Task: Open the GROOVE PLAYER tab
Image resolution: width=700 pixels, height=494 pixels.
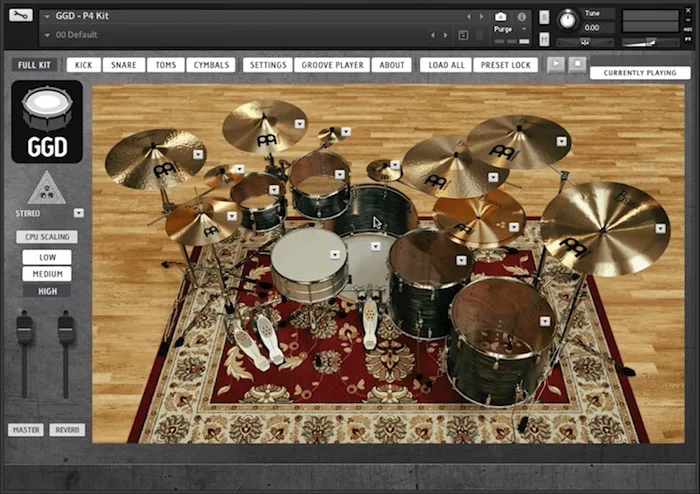Action: (x=333, y=65)
